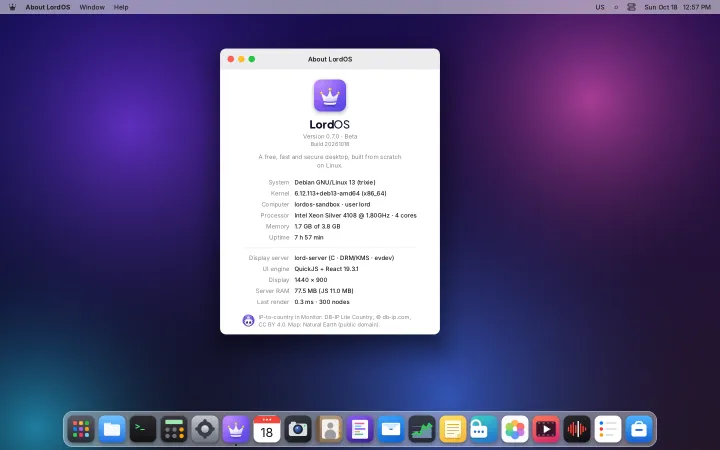Switch the US keyboard layout indicator
The width and height of the screenshot is (720, 450).
pos(600,7)
